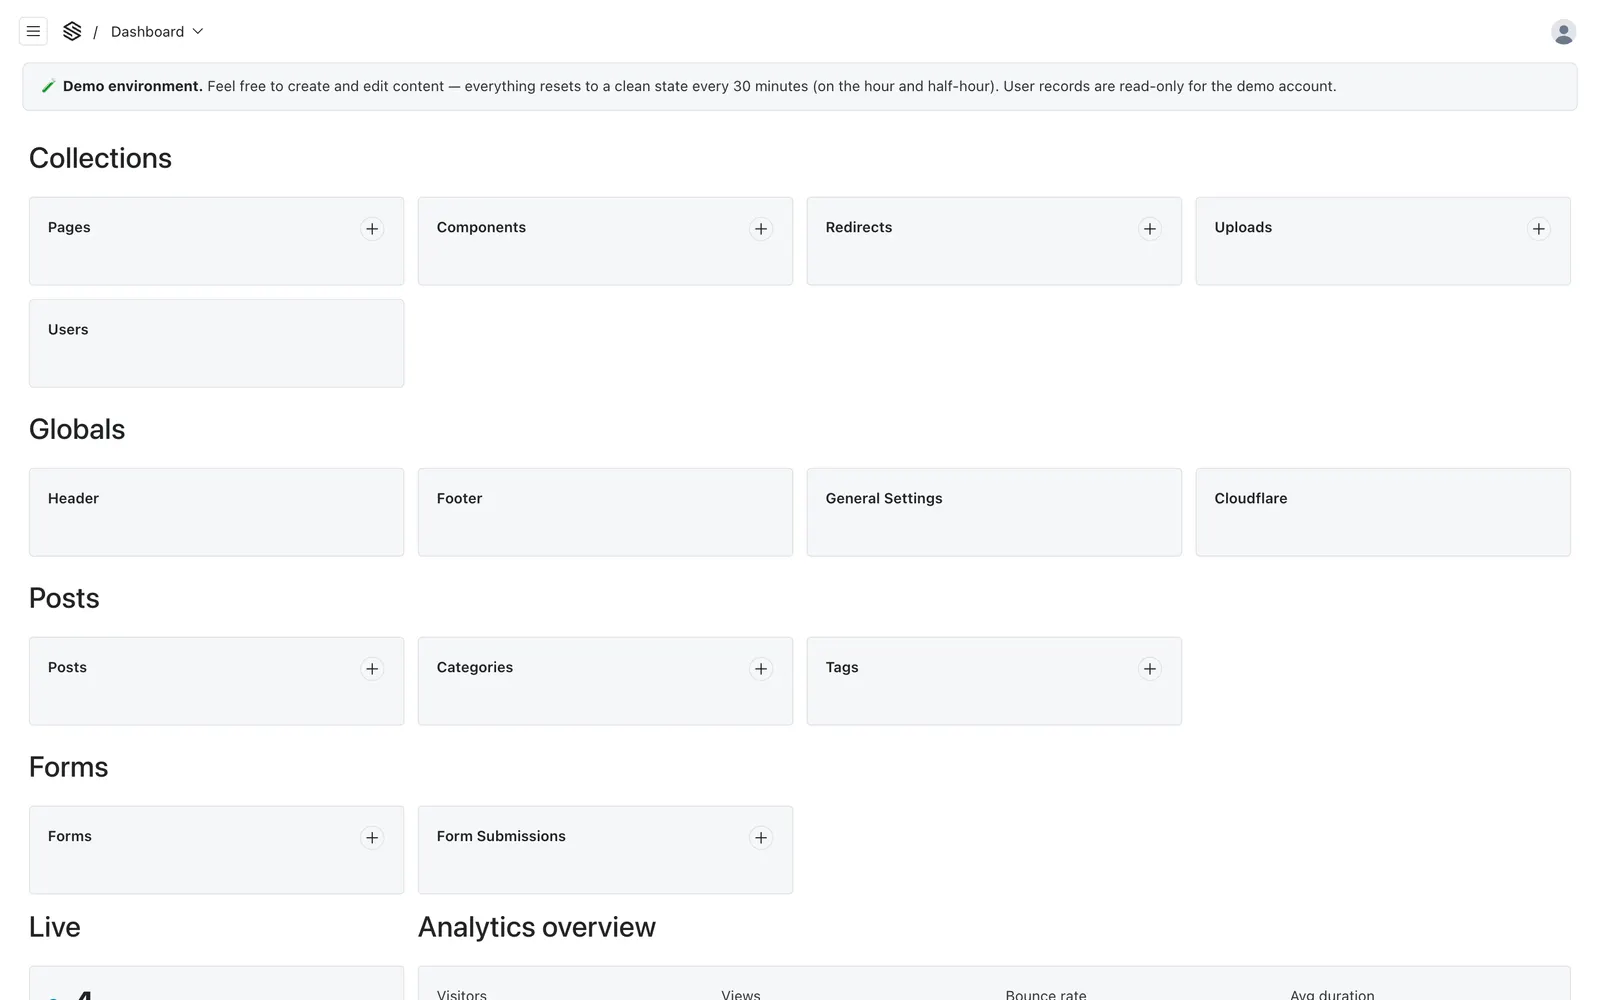Open the Redirects collection card
The width and height of the screenshot is (1600, 1000).
pos(994,241)
